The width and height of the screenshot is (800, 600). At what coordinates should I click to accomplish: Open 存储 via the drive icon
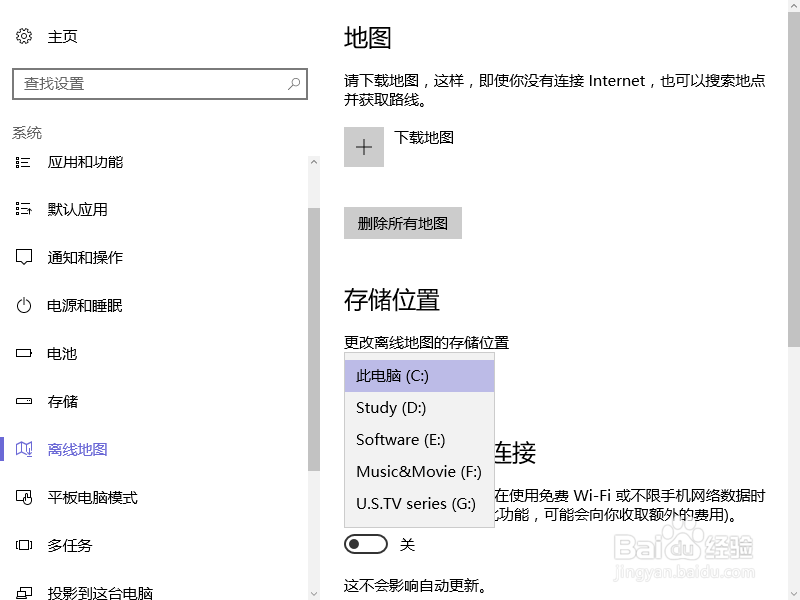tap(24, 401)
